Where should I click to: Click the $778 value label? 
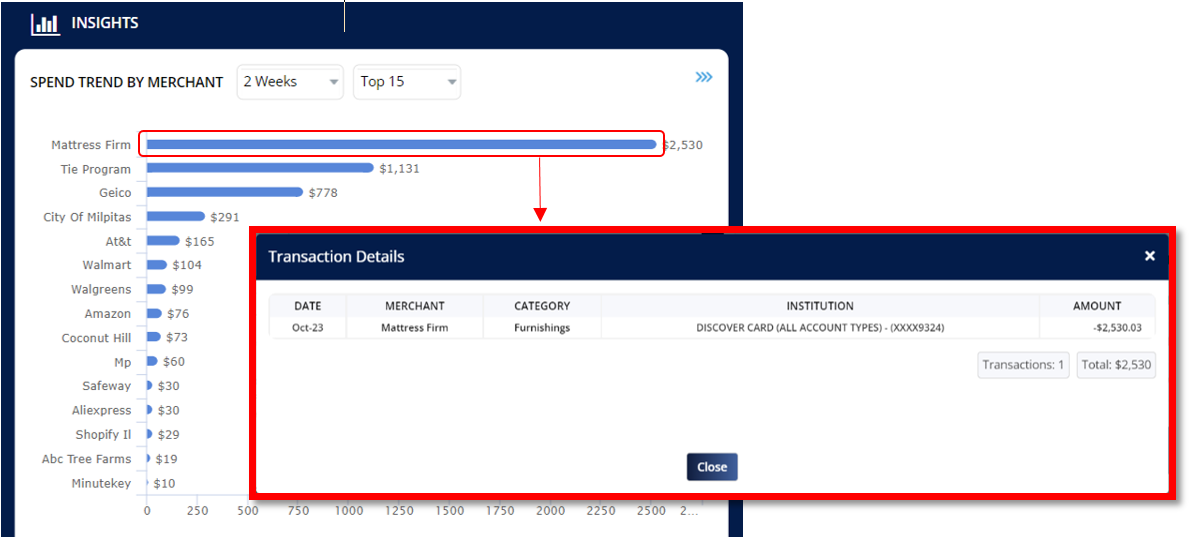[323, 193]
